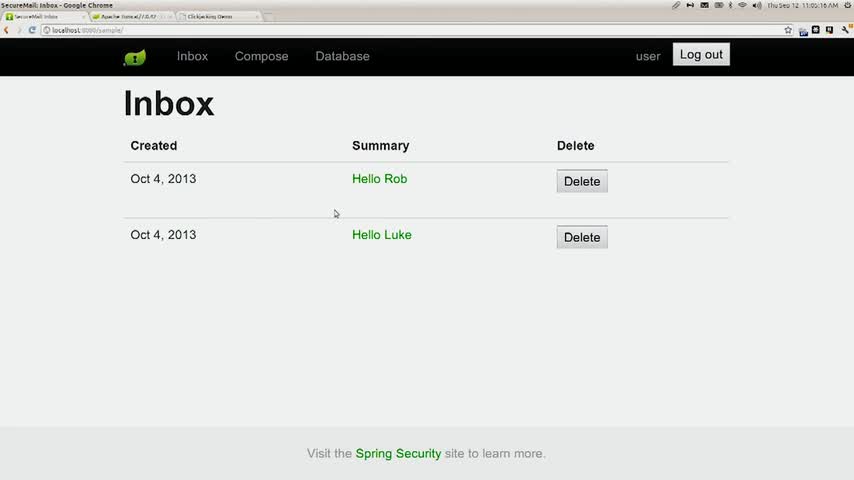Click the SecureMail leaf logo
This screenshot has height=480, width=854.
tap(134, 57)
